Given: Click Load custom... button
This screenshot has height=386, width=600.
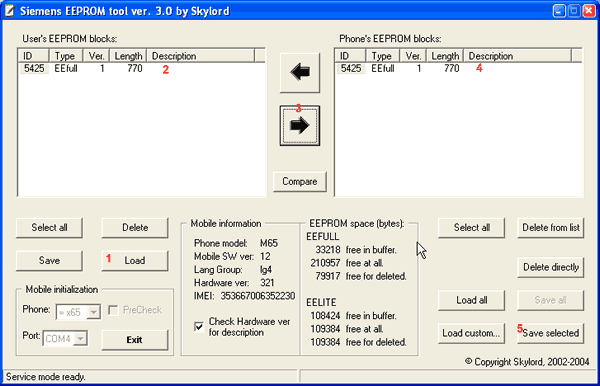Looking at the screenshot, I should 471,333.
